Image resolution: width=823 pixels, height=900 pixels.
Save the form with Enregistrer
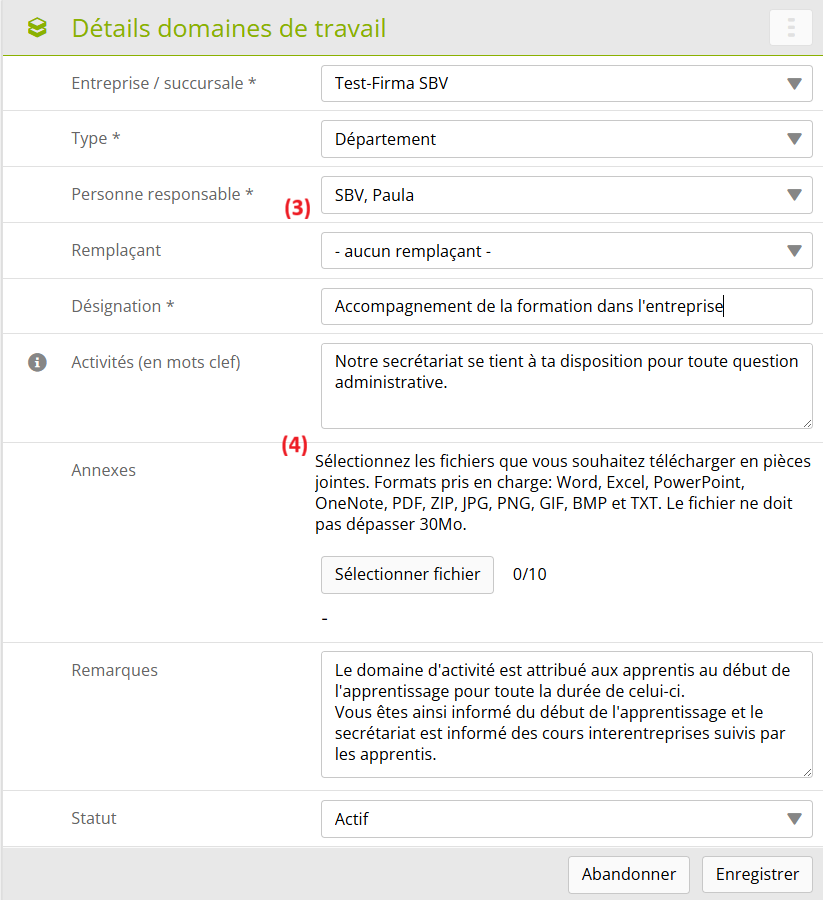[x=757, y=874]
